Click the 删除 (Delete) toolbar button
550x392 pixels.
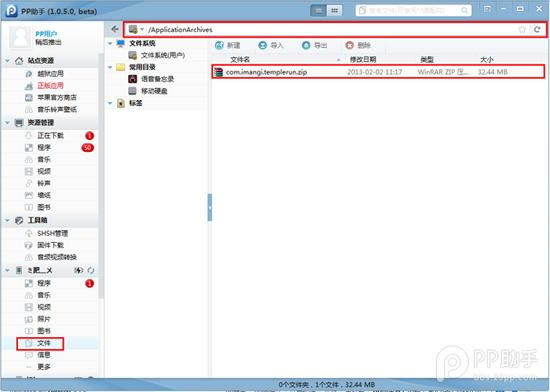[x=358, y=45]
